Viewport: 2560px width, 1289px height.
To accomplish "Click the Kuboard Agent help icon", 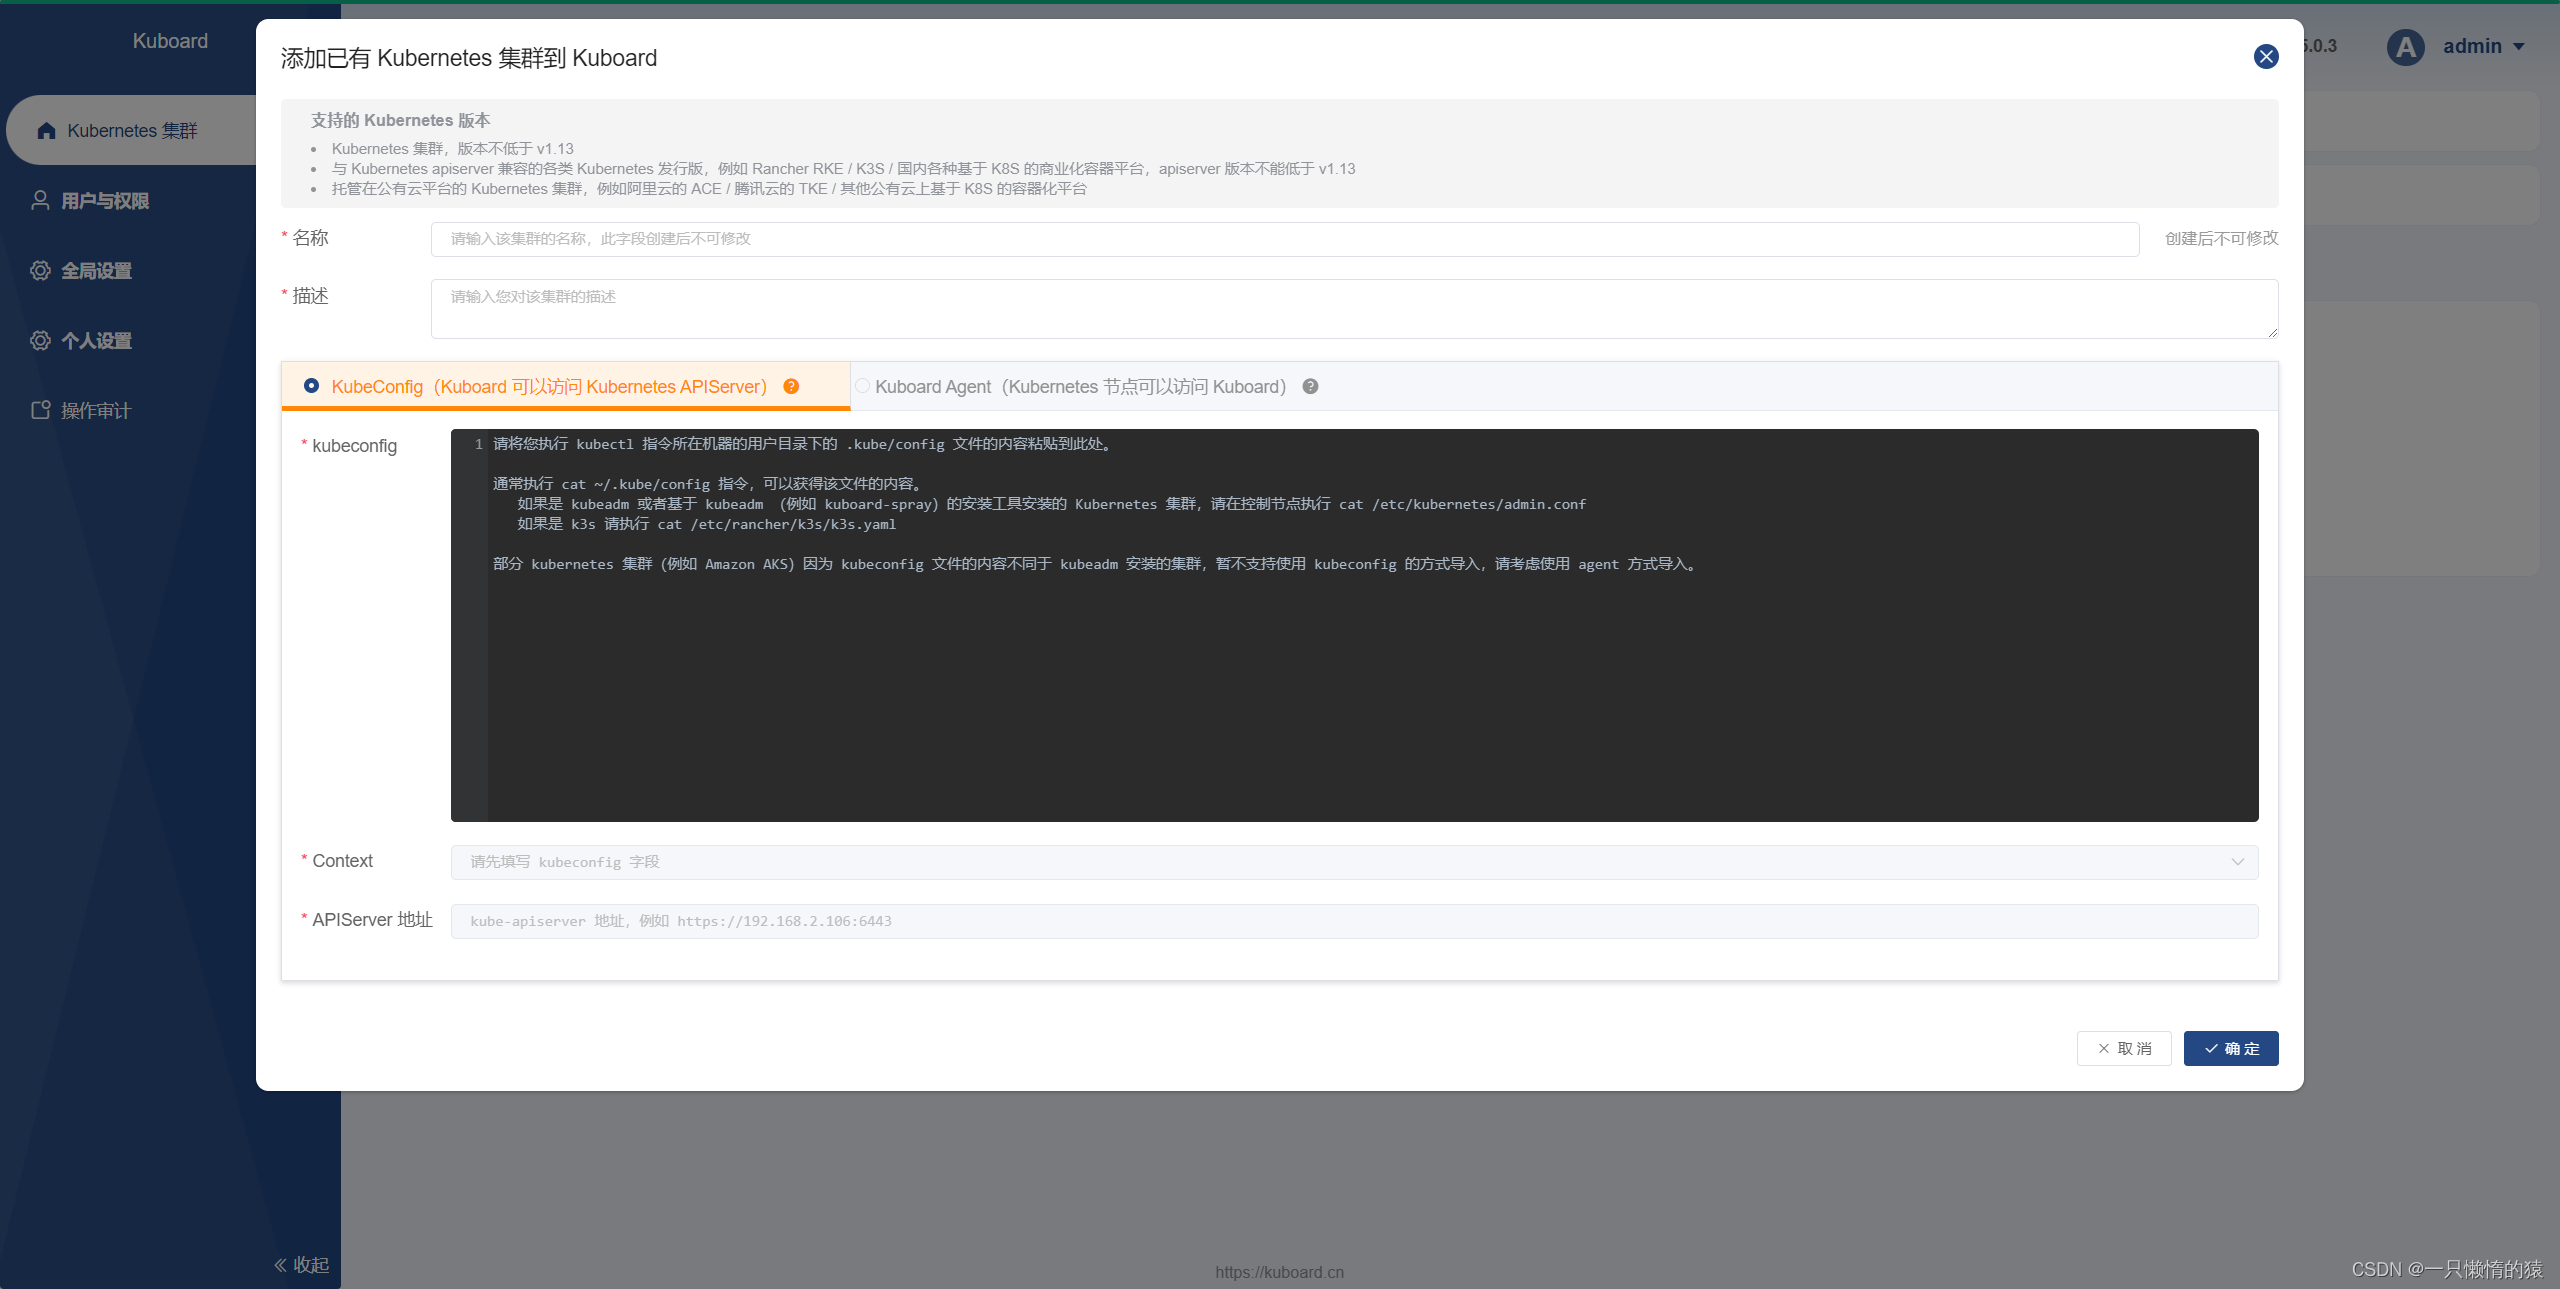I will click(x=1310, y=387).
